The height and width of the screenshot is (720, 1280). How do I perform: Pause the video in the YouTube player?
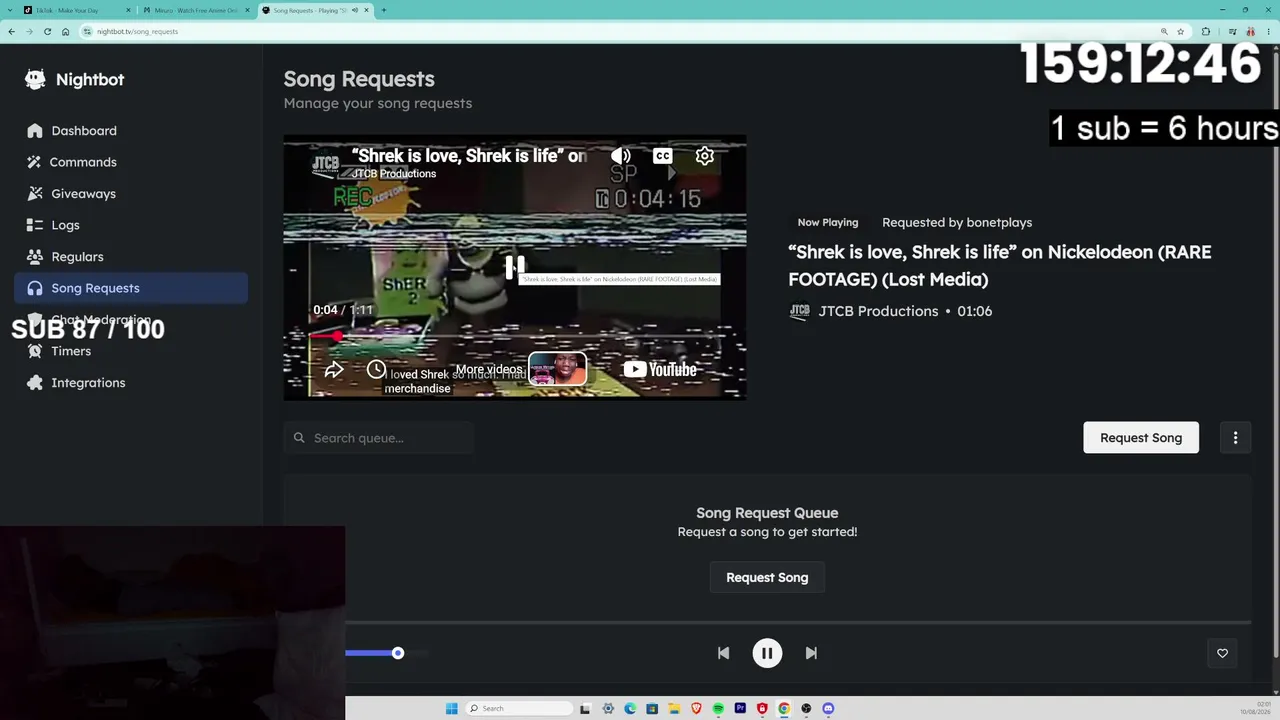pyautogui.click(x=515, y=267)
